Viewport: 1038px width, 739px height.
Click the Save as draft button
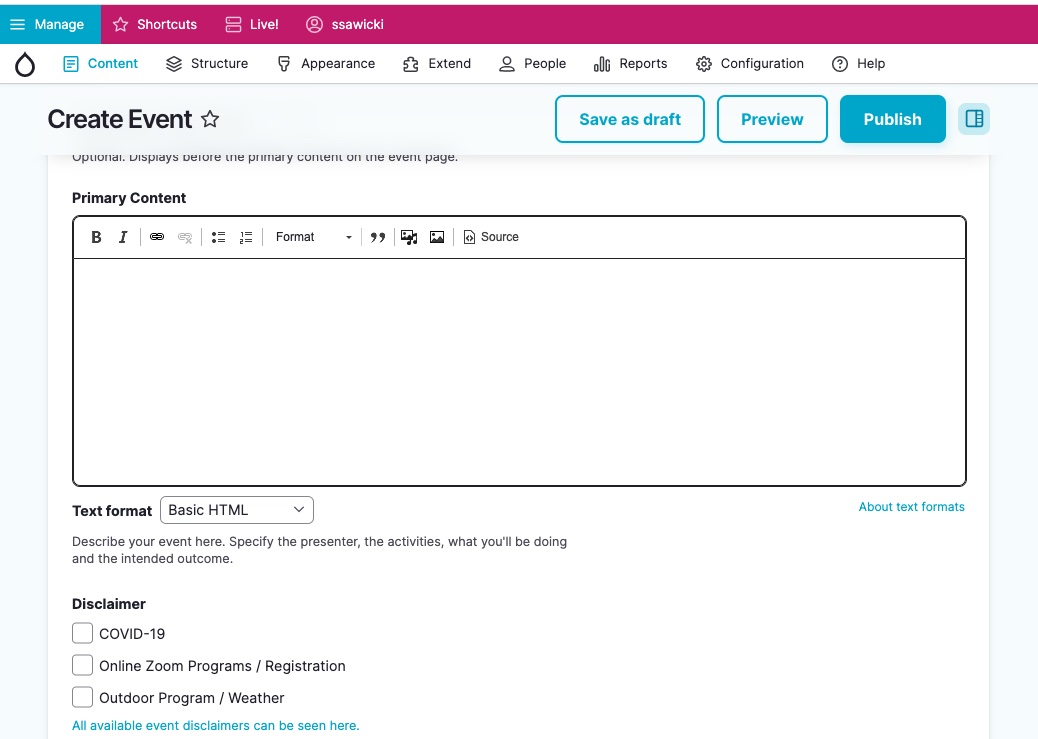(630, 119)
